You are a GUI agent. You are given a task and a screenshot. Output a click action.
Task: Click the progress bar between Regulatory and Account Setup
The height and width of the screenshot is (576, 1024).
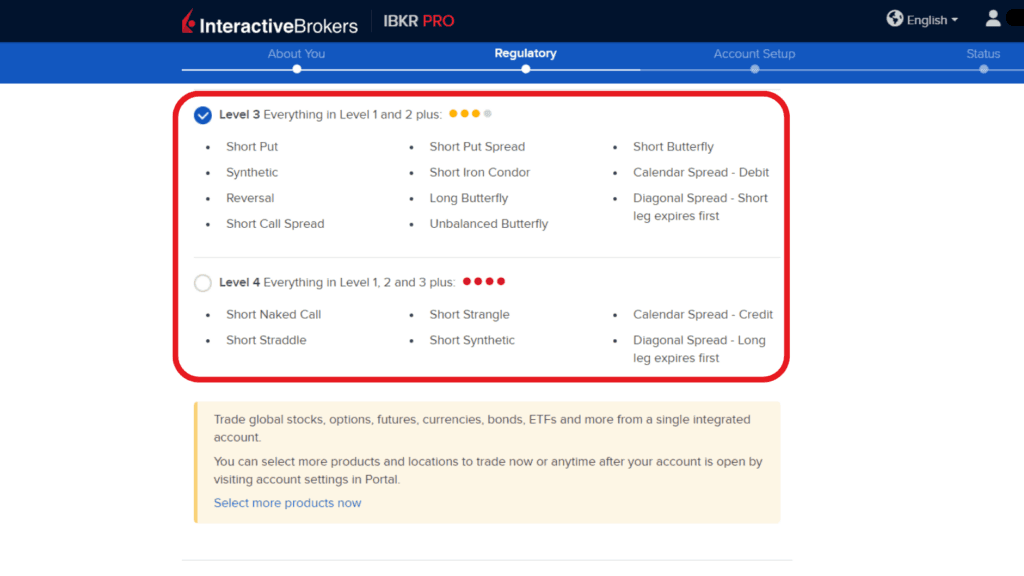pyautogui.click(x=640, y=69)
